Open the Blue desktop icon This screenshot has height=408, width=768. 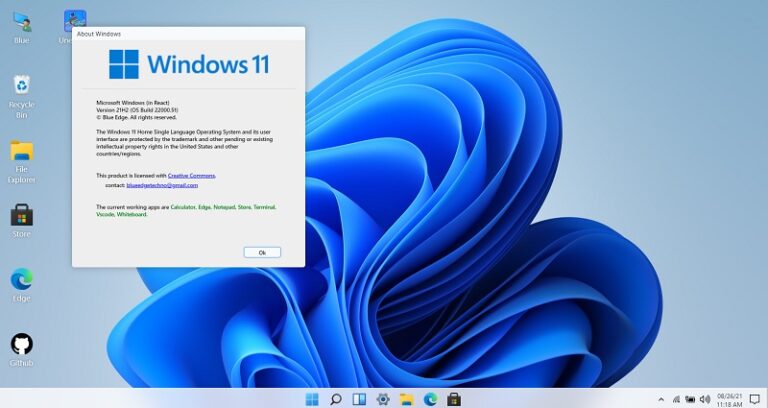point(22,27)
